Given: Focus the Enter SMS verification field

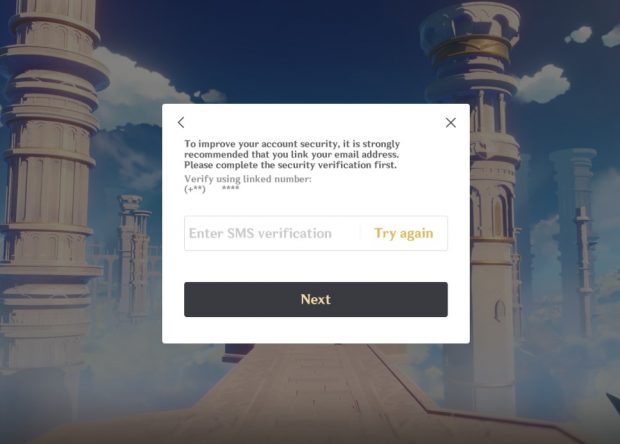Looking at the screenshot, I should click(x=273, y=233).
